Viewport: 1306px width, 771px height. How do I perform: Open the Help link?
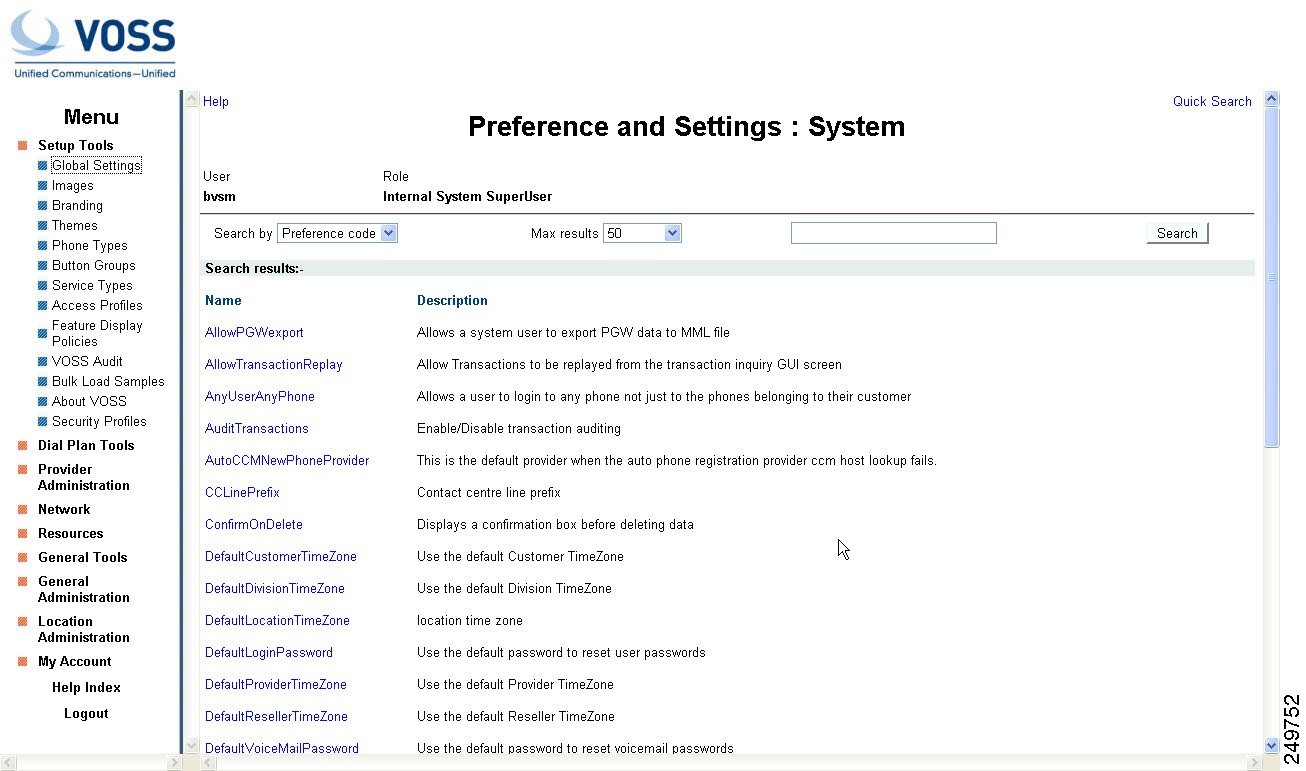[216, 101]
